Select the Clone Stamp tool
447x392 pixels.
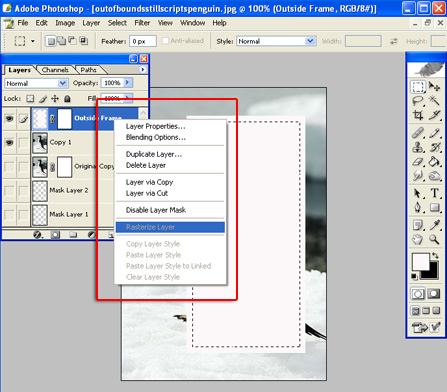418,147
